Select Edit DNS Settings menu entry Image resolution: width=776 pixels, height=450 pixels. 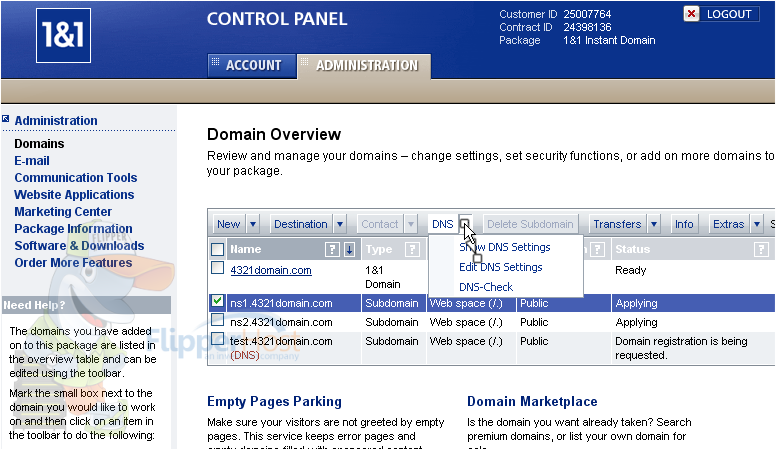point(500,267)
